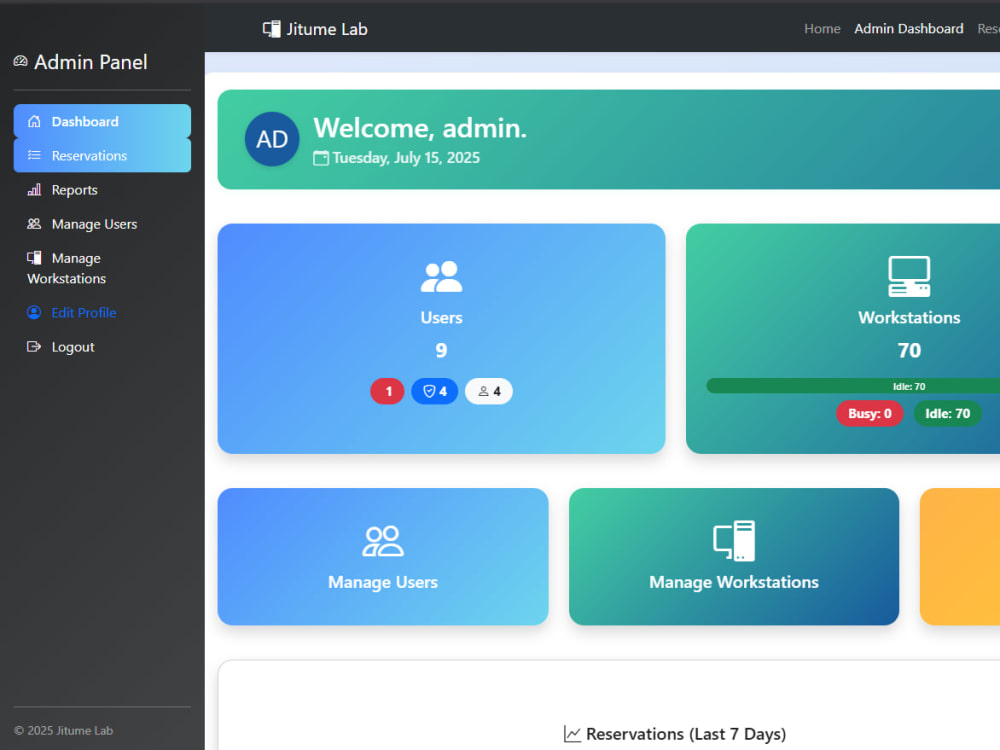Open Dashboard in the sidebar
The width and height of the screenshot is (1000, 750).
(x=102, y=121)
